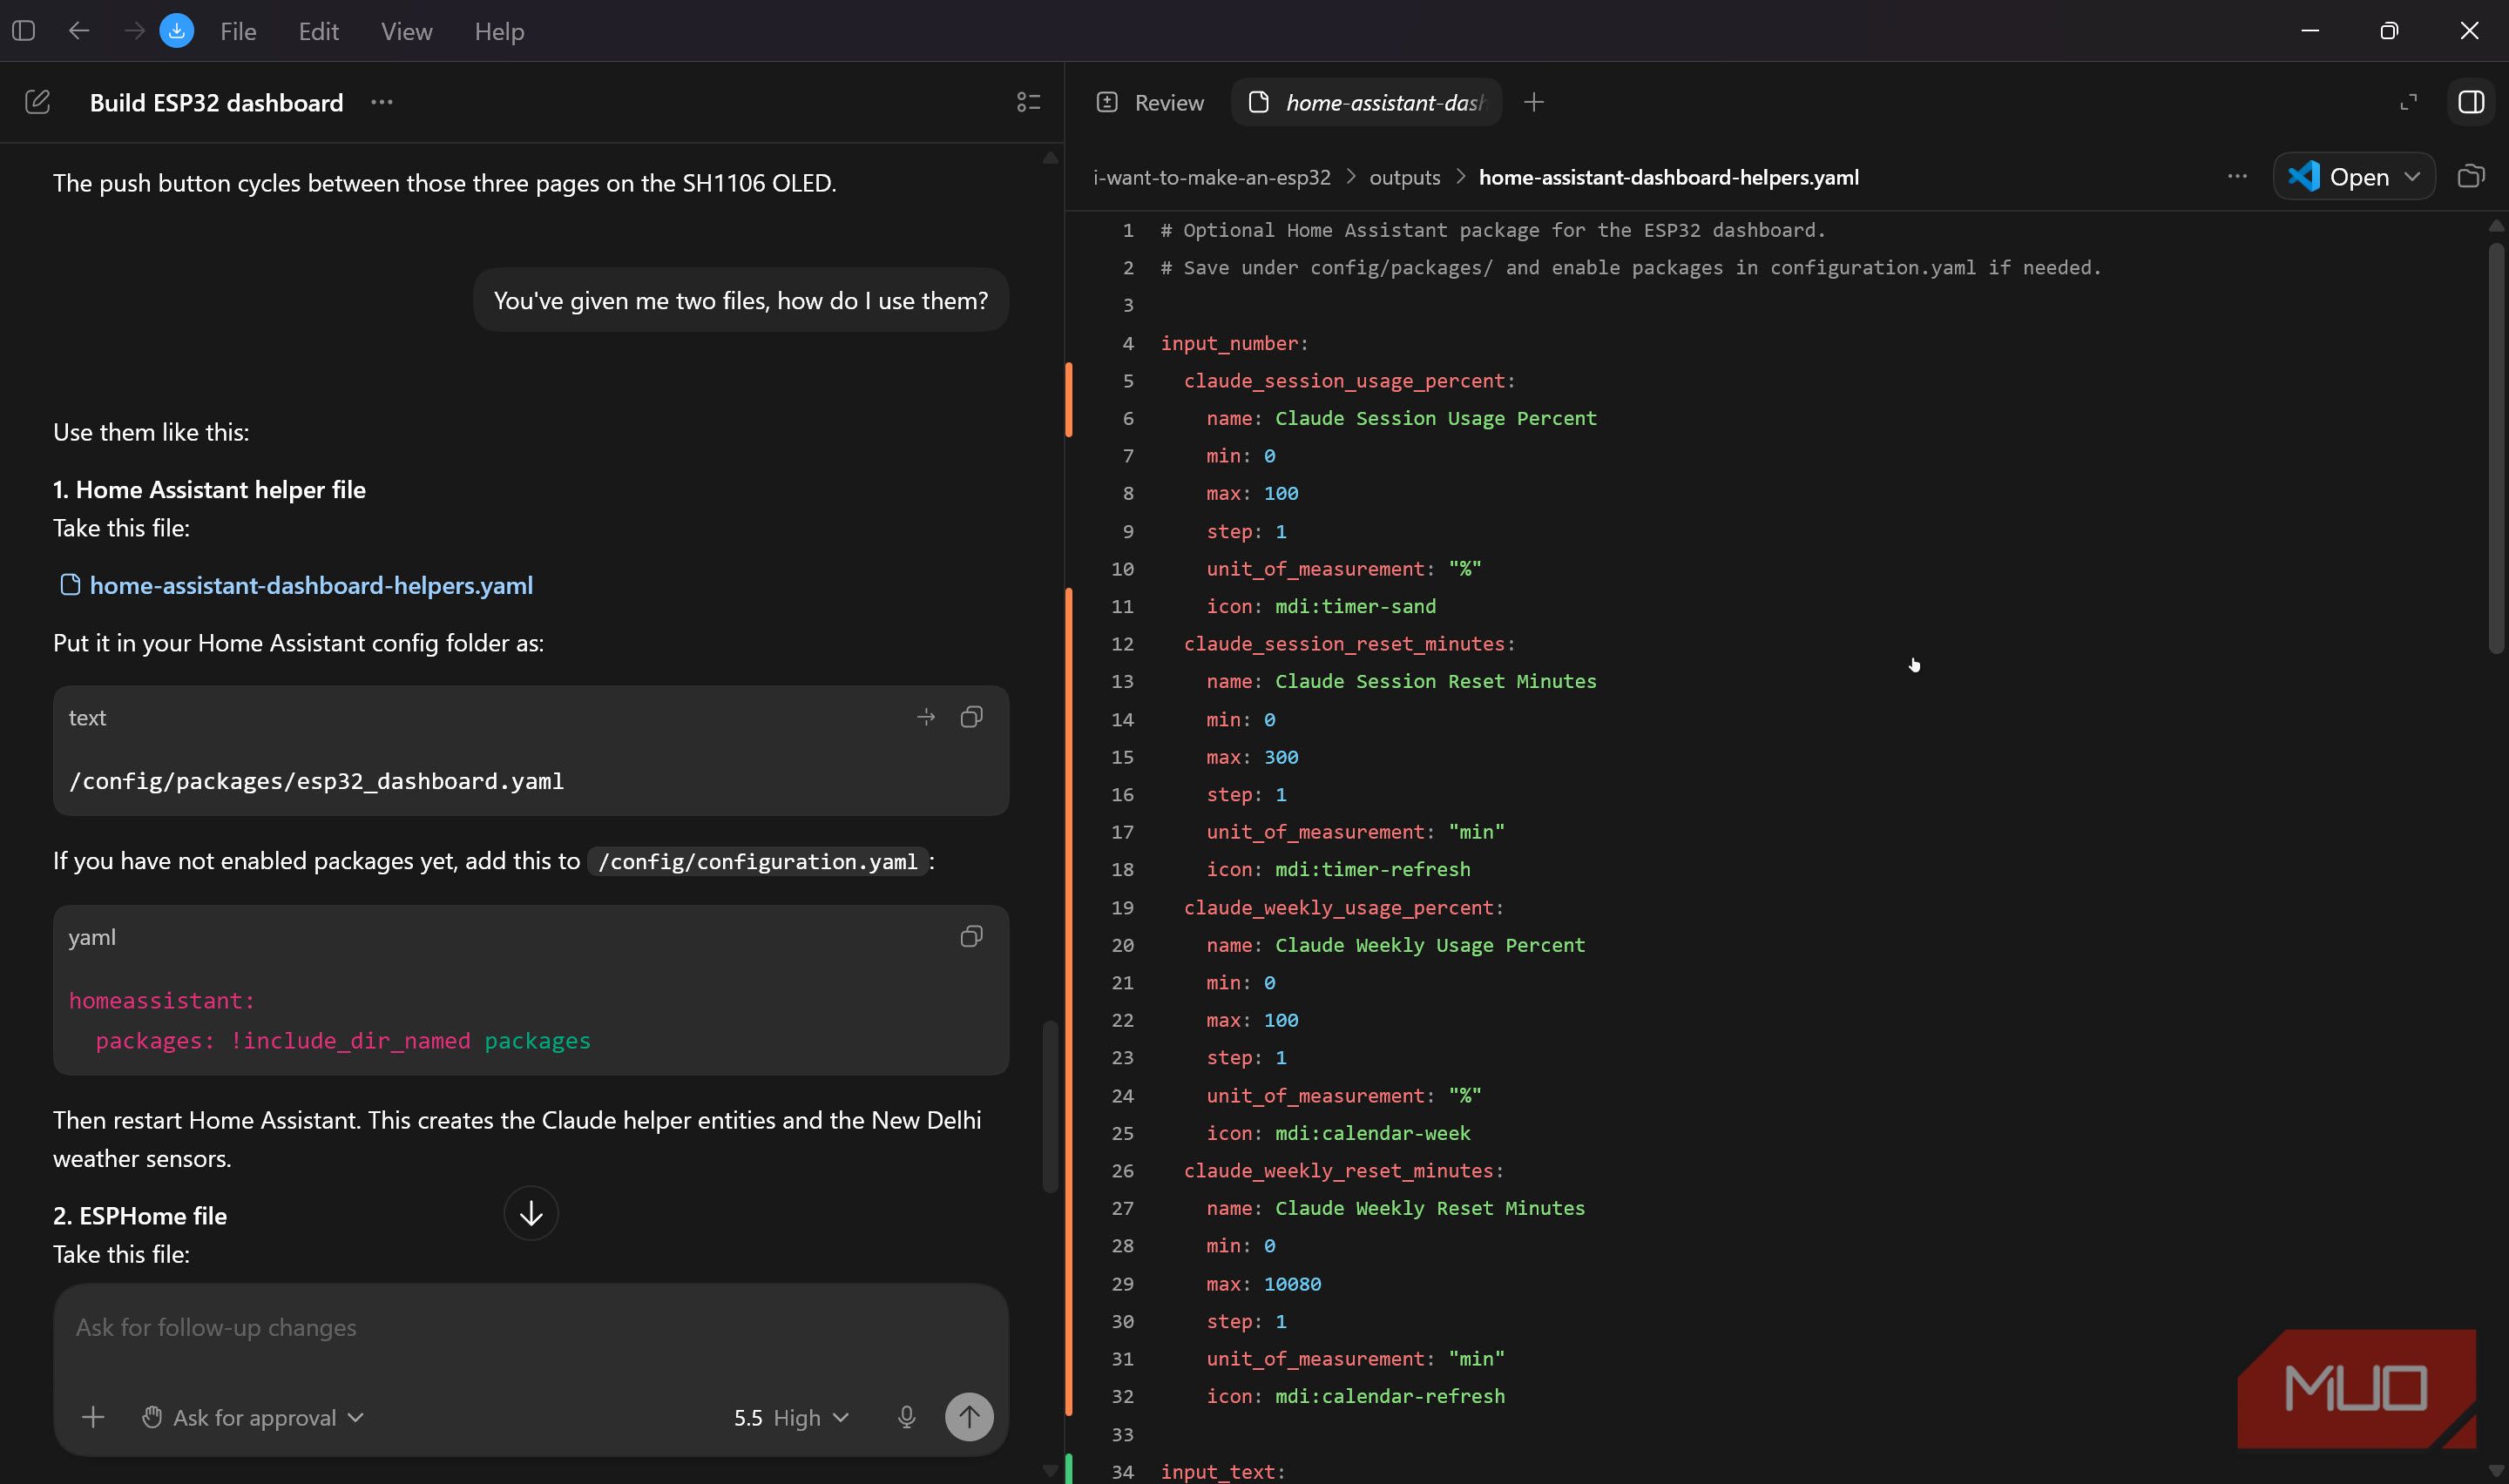2509x1484 pixels.
Task: Jump to latest message with down arrow
Action: (531, 1213)
